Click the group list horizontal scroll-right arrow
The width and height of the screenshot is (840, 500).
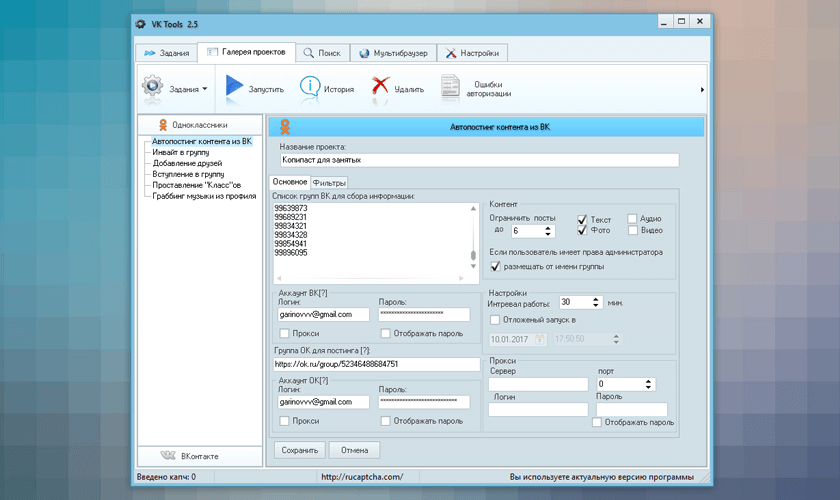[461, 278]
